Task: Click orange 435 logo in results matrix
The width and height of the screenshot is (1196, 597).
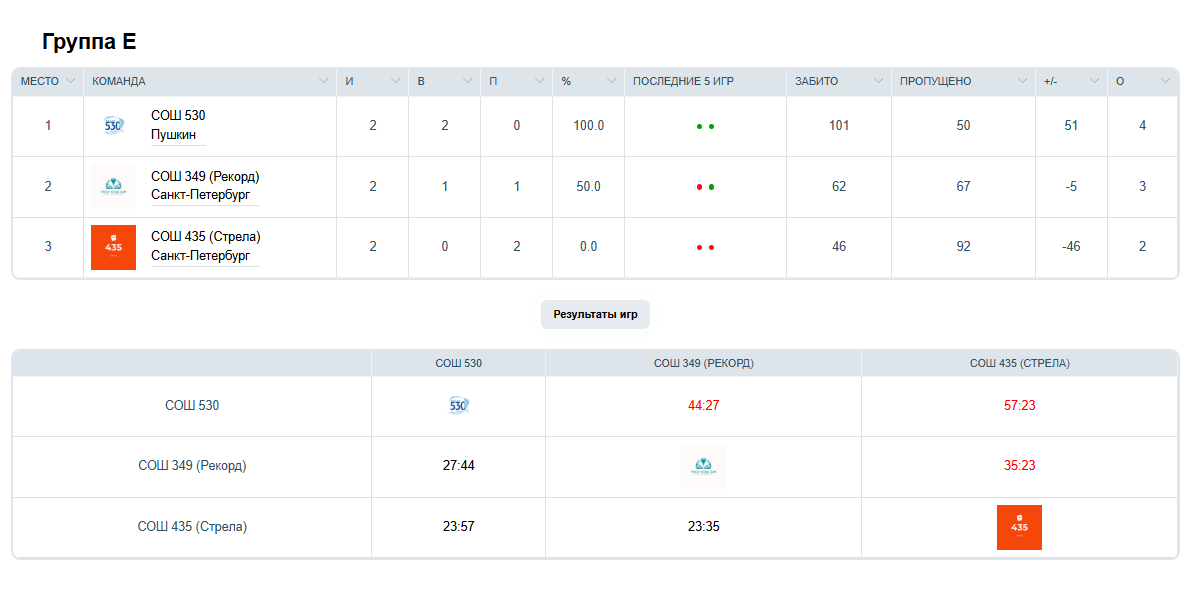Action: click(1019, 527)
